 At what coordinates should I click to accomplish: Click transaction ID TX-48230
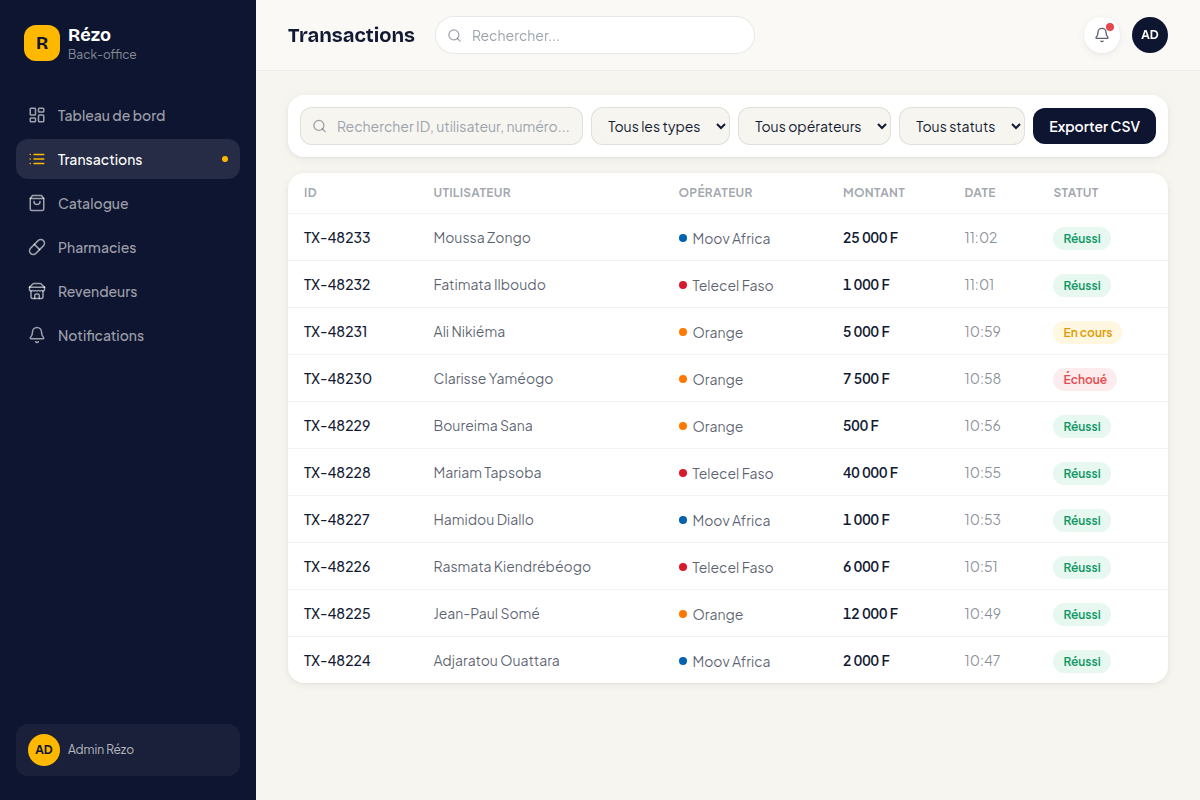(338, 379)
